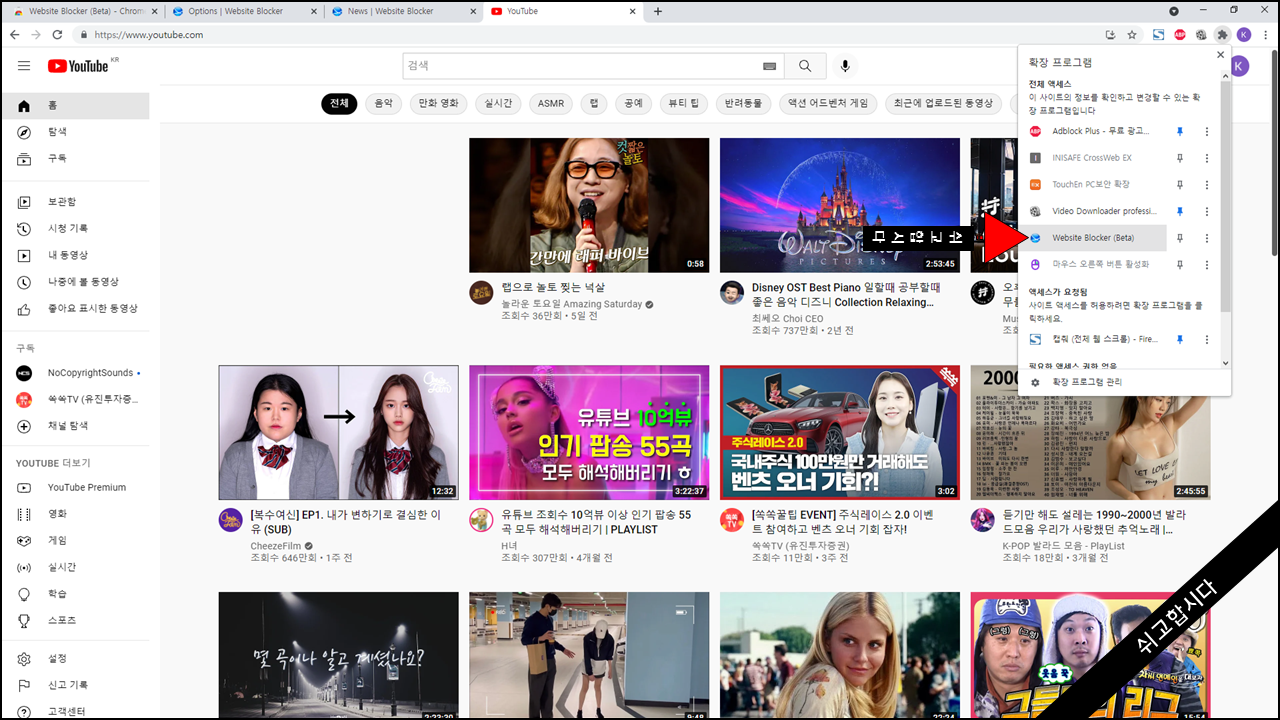The height and width of the screenshot is (720, 1280).
Task: Unpin Adblock Plus from toolbar
Action: [1180, 131]
